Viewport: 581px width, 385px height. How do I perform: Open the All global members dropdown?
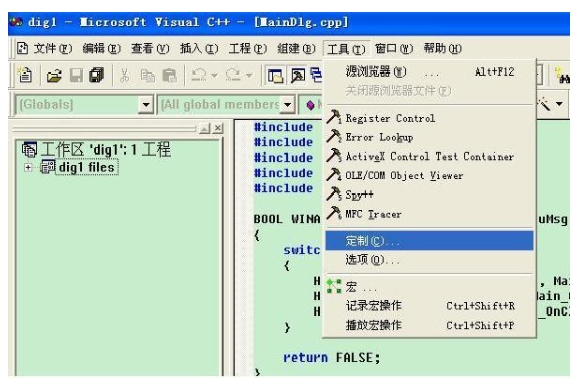tap(288, 105)
